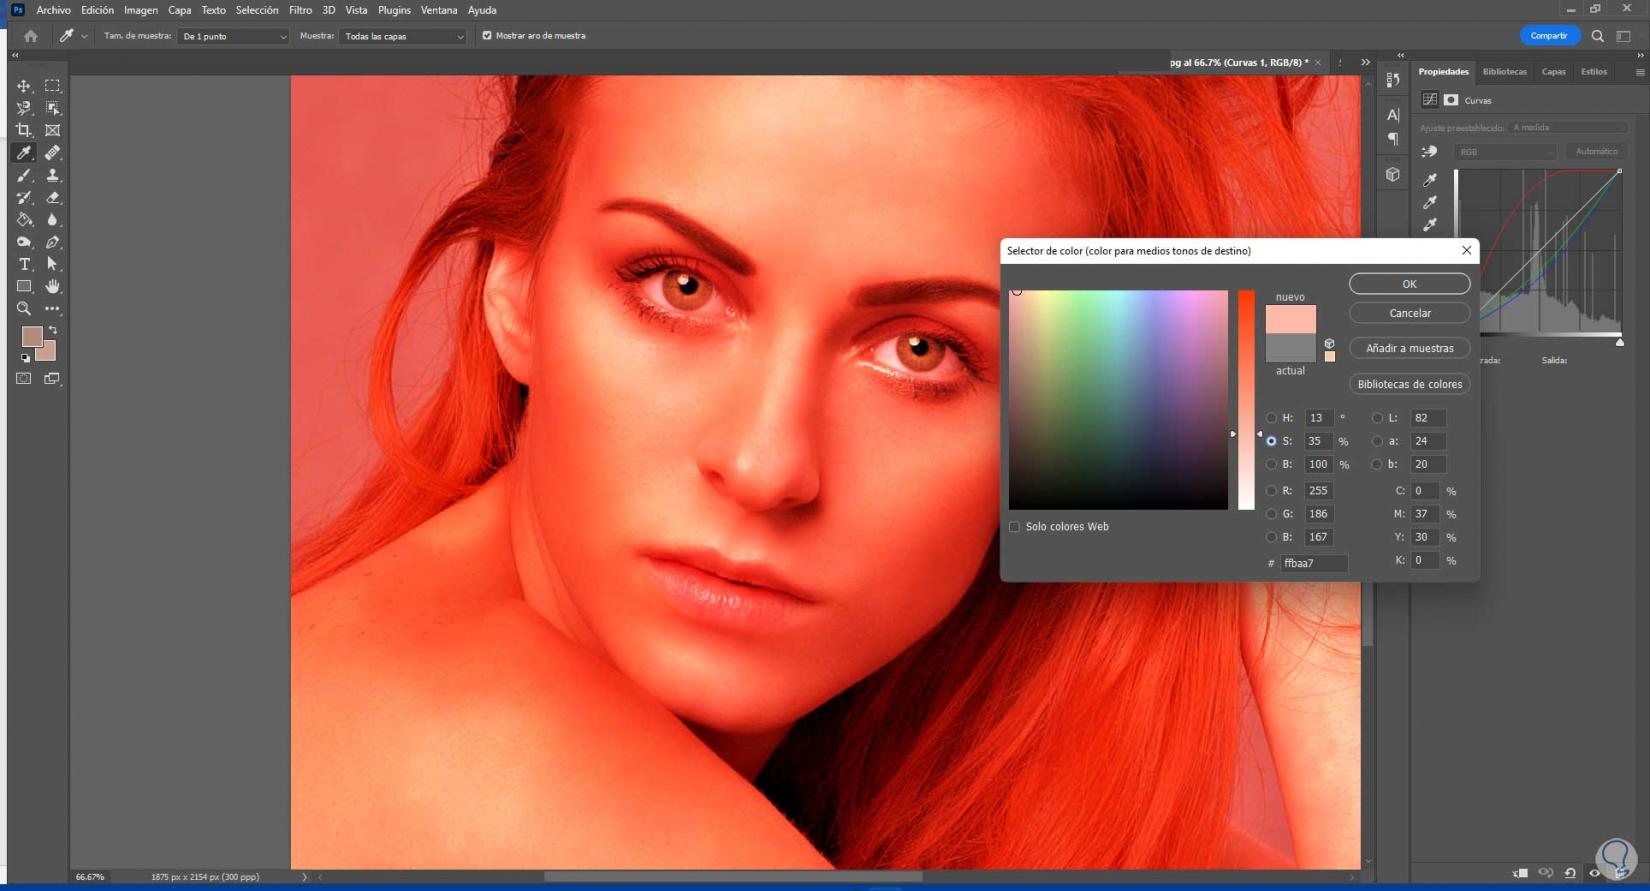1650x891 pixels.
Task: Switch to the Capas tab
Action: tap(1553, 72)
